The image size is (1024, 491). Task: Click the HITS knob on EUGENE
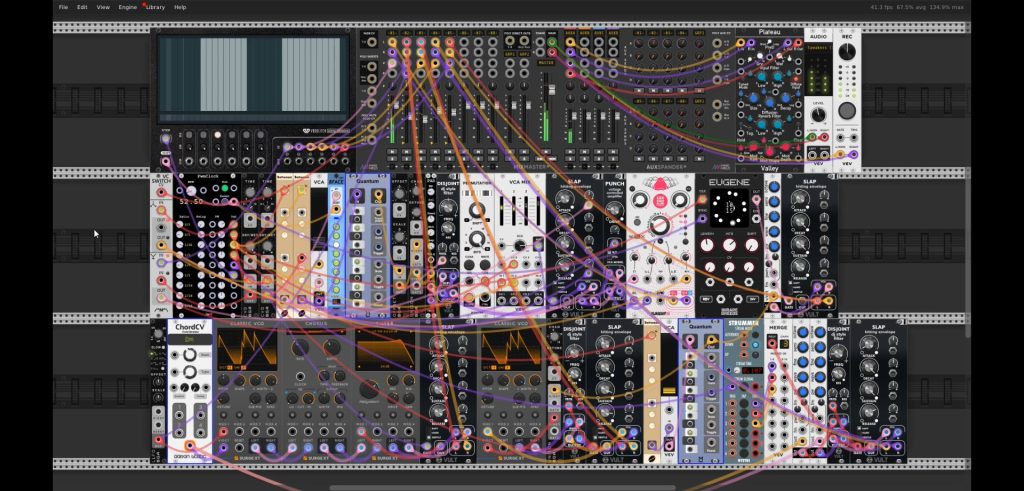729,246
